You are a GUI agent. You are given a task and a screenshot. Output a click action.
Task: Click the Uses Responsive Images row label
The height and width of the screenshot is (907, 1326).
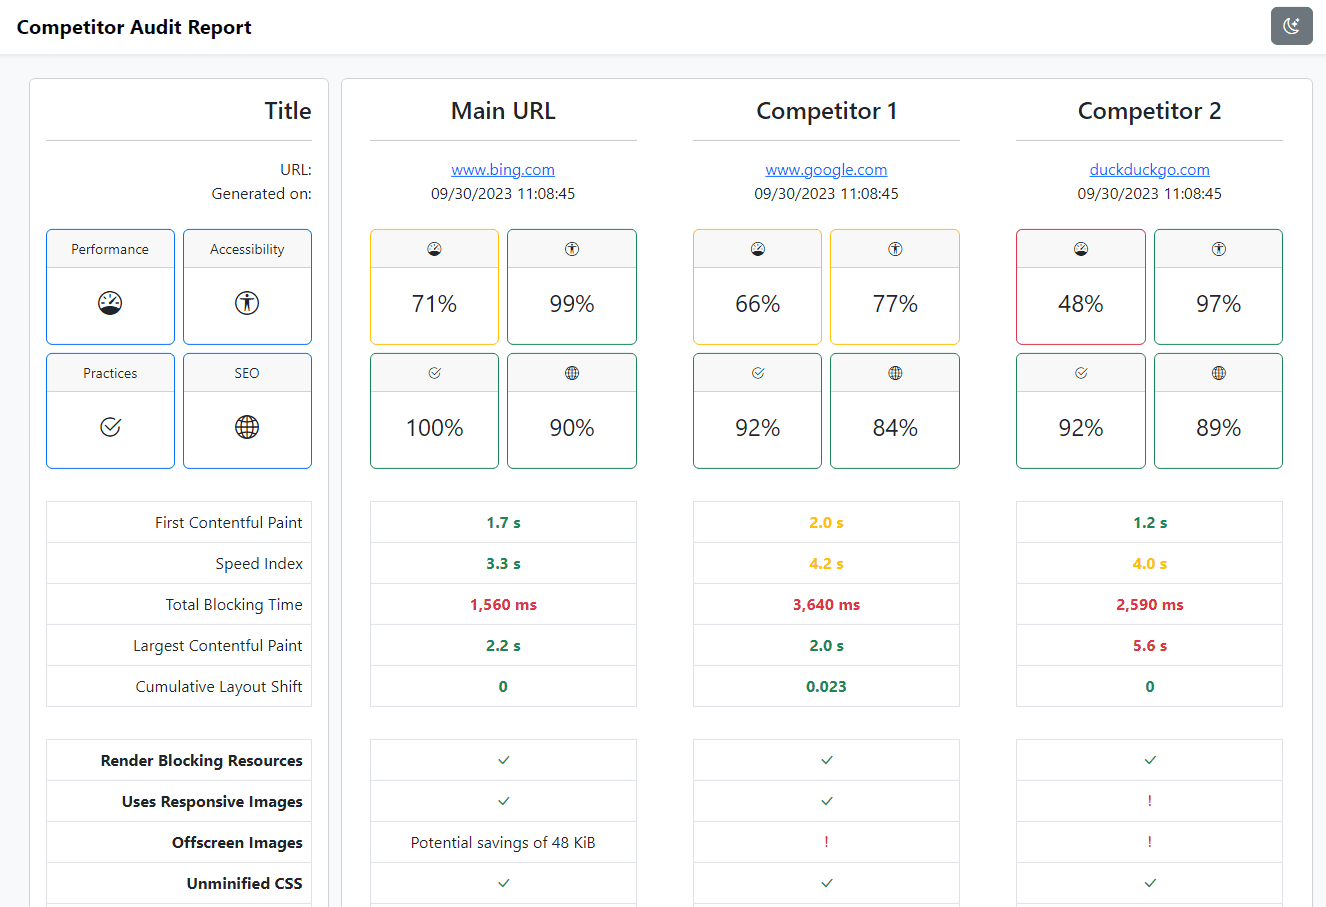[212, 801]
